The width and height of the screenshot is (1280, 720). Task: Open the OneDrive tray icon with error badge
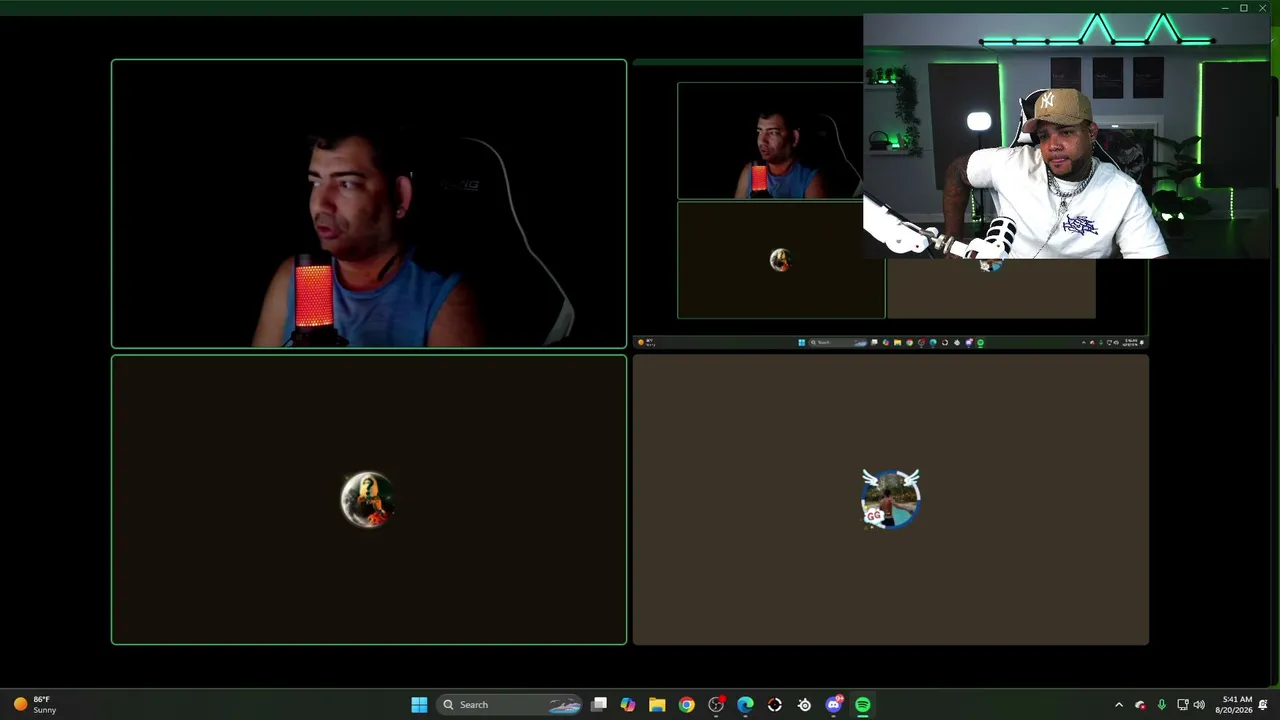tap(1140, 705)
